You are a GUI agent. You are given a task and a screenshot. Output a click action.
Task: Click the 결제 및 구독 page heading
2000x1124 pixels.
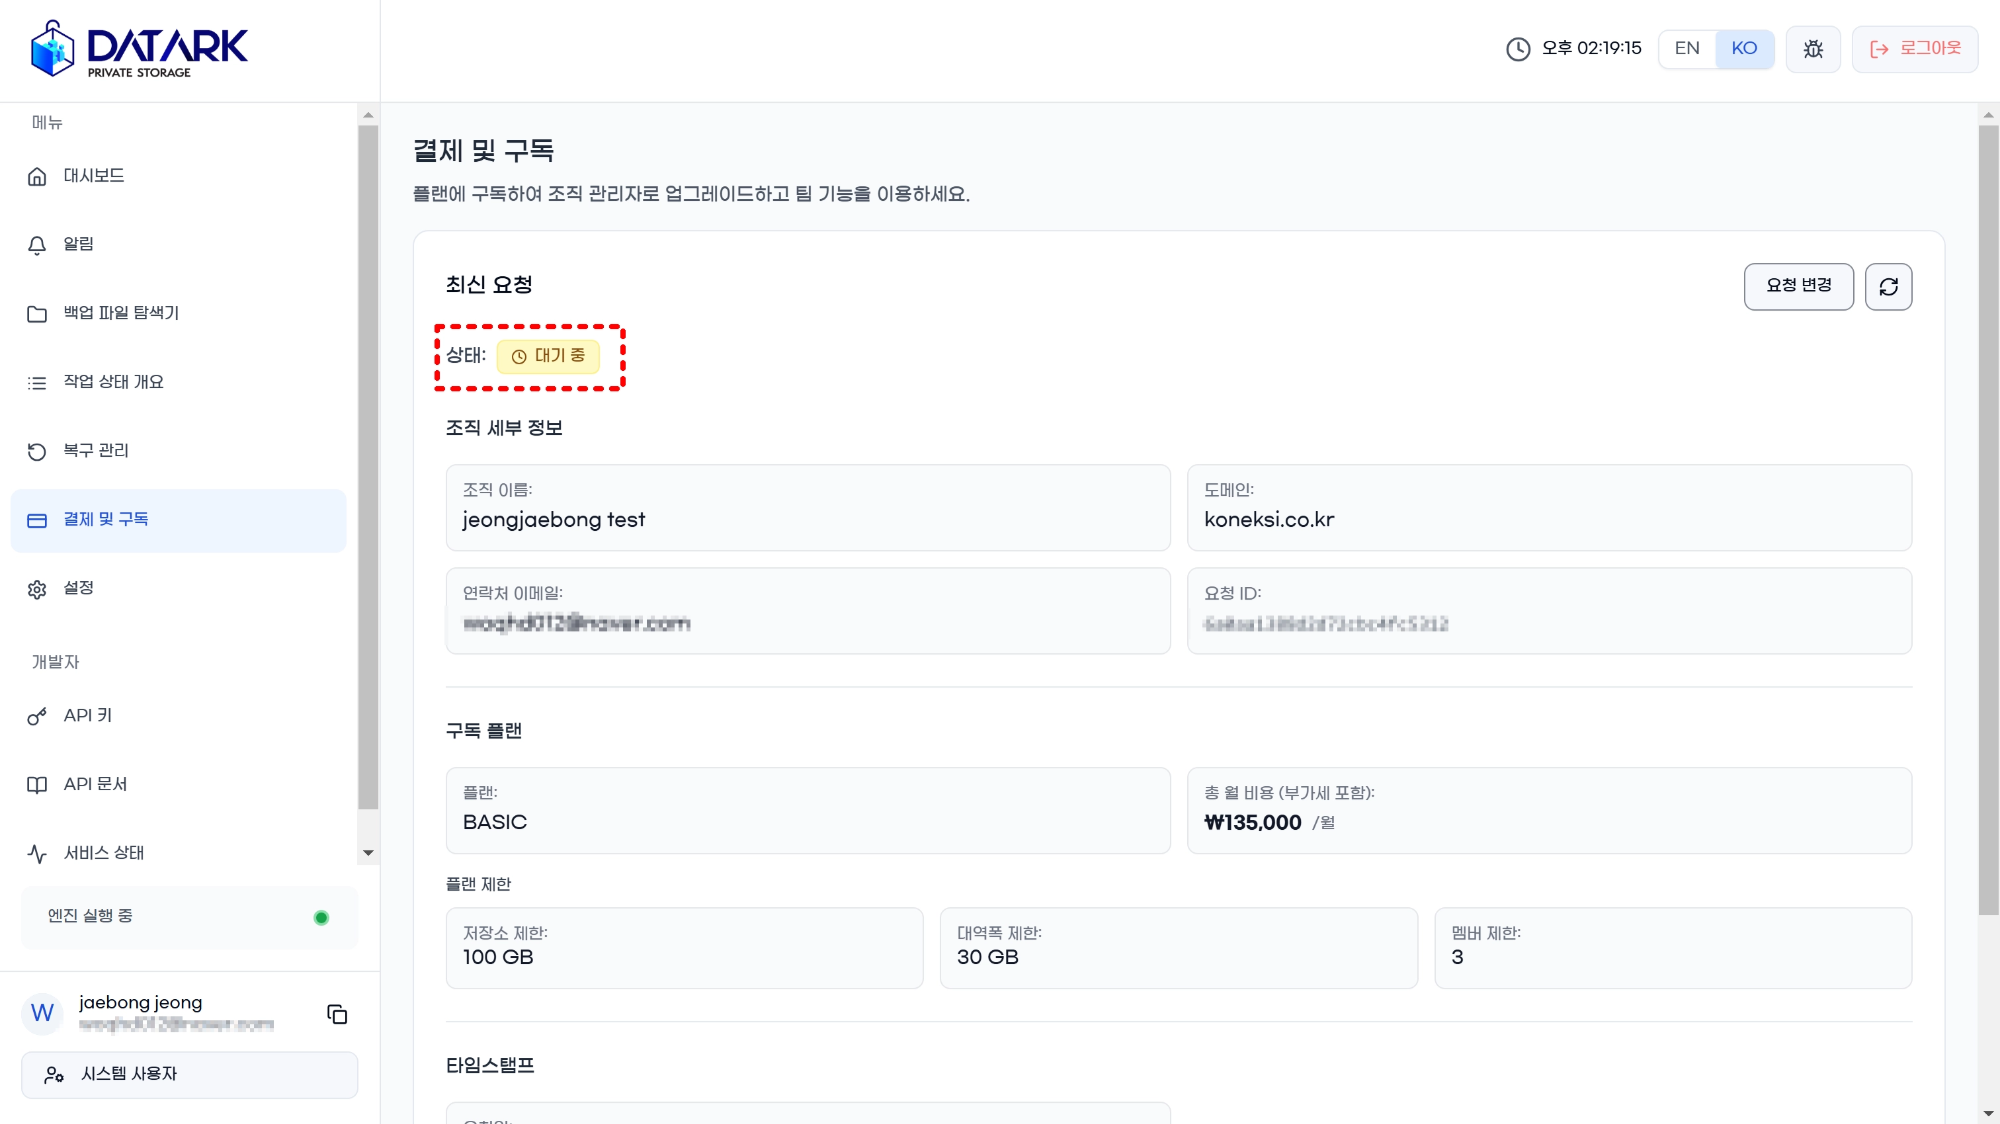pyautogui.click(x=484, y=151)
